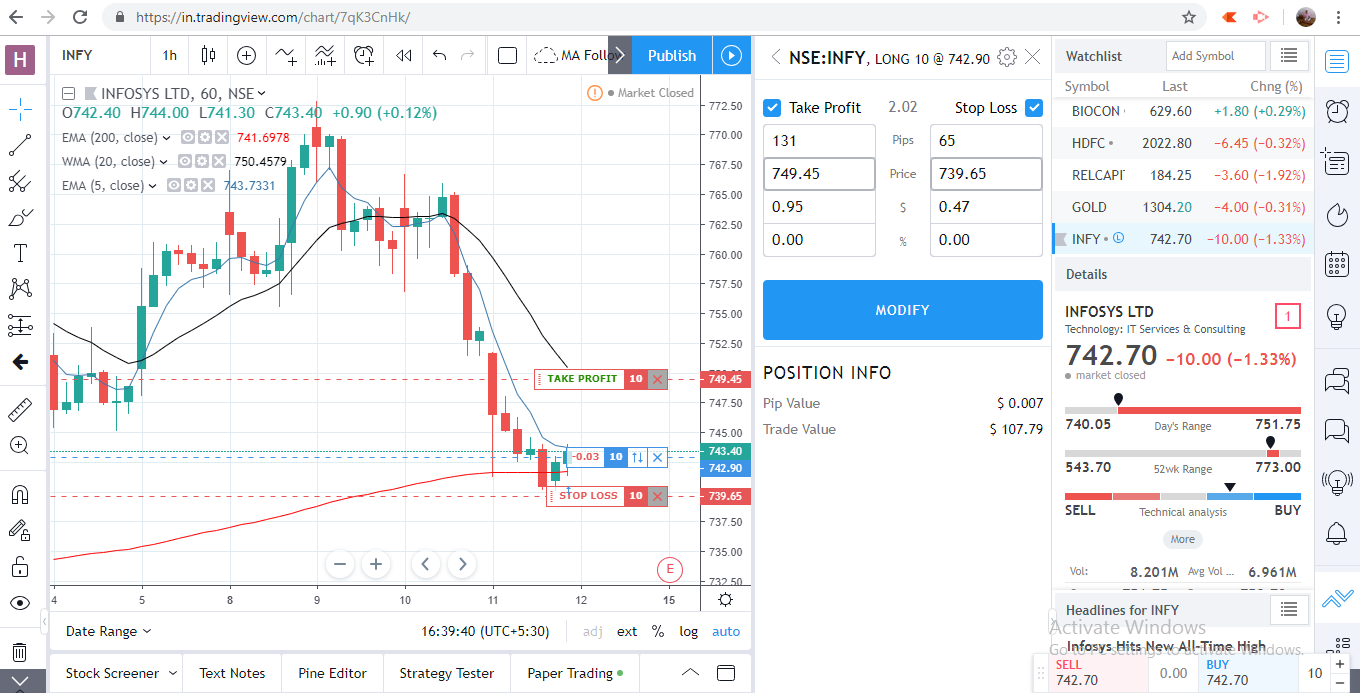Image resolution: width=1360 pixels, height=693 pixels.
Task: Open candlestick chart style selector
Action: click(208, 55)
